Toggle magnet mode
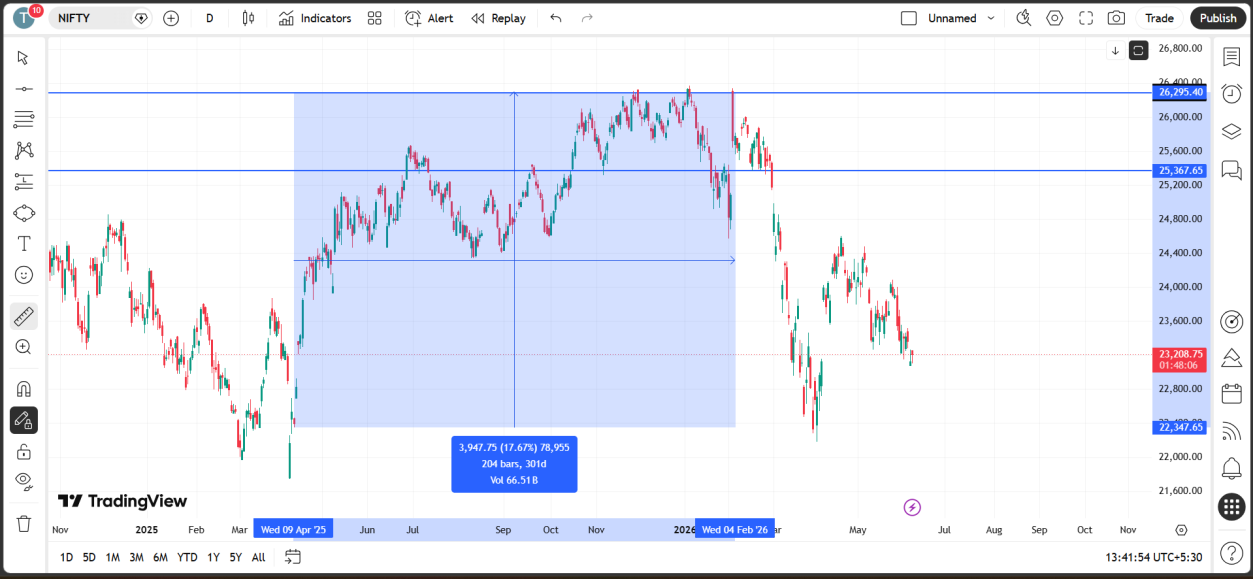Viewport: 1253px width, 579px height. pyautogui.click(x=23, y=389)
